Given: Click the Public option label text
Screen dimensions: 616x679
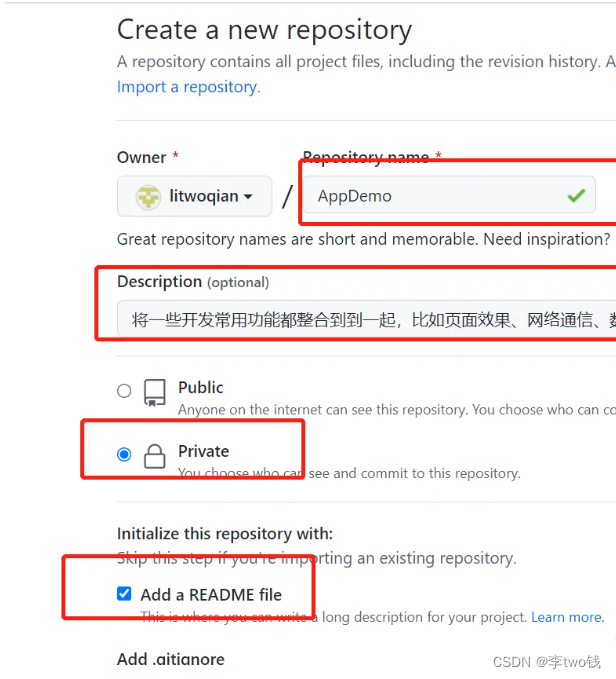Looking at the screenshot, I should pos(201,387).
